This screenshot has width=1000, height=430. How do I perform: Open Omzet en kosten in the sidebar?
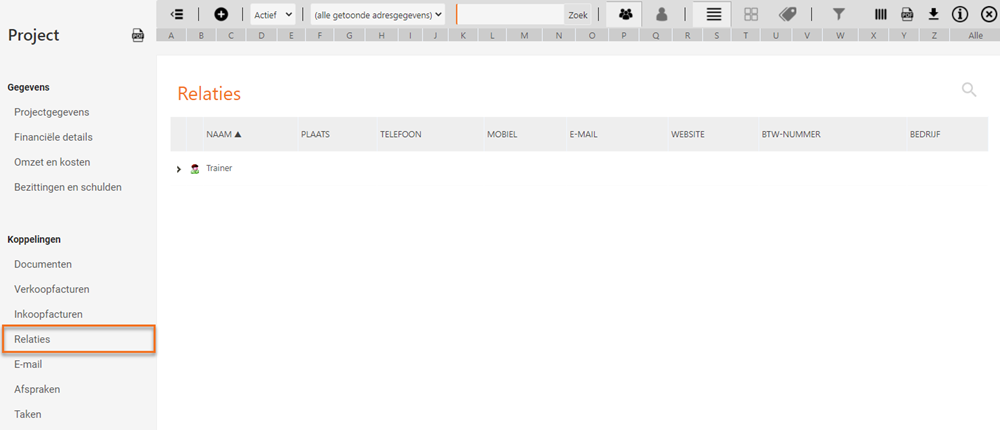pyautogui.click(x=52, y=162)
